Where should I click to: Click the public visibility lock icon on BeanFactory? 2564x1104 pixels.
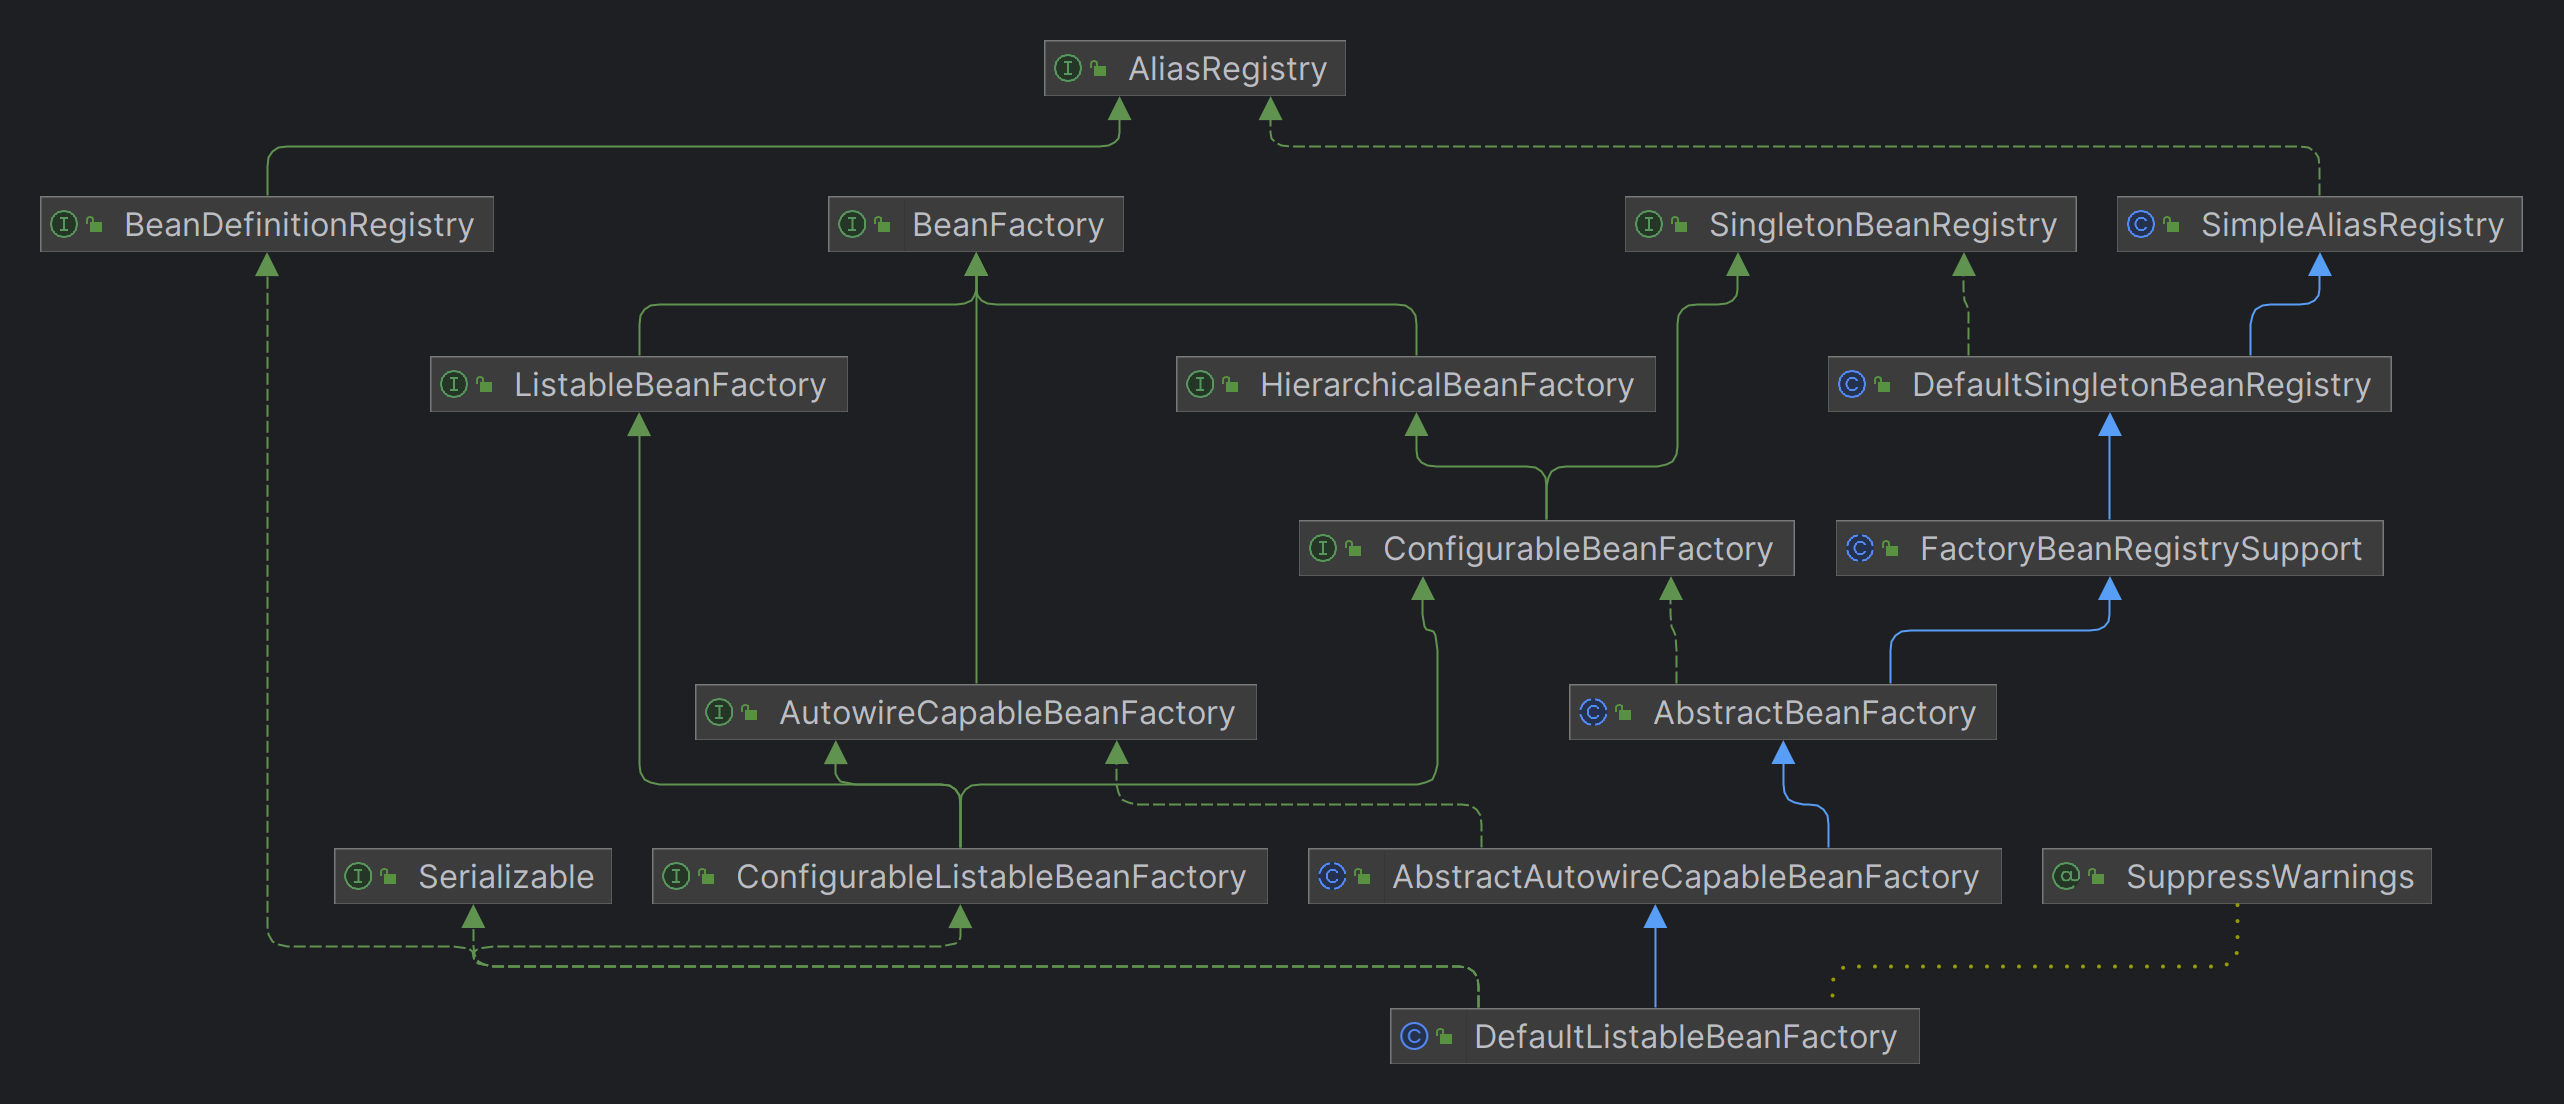click(882, 224)
